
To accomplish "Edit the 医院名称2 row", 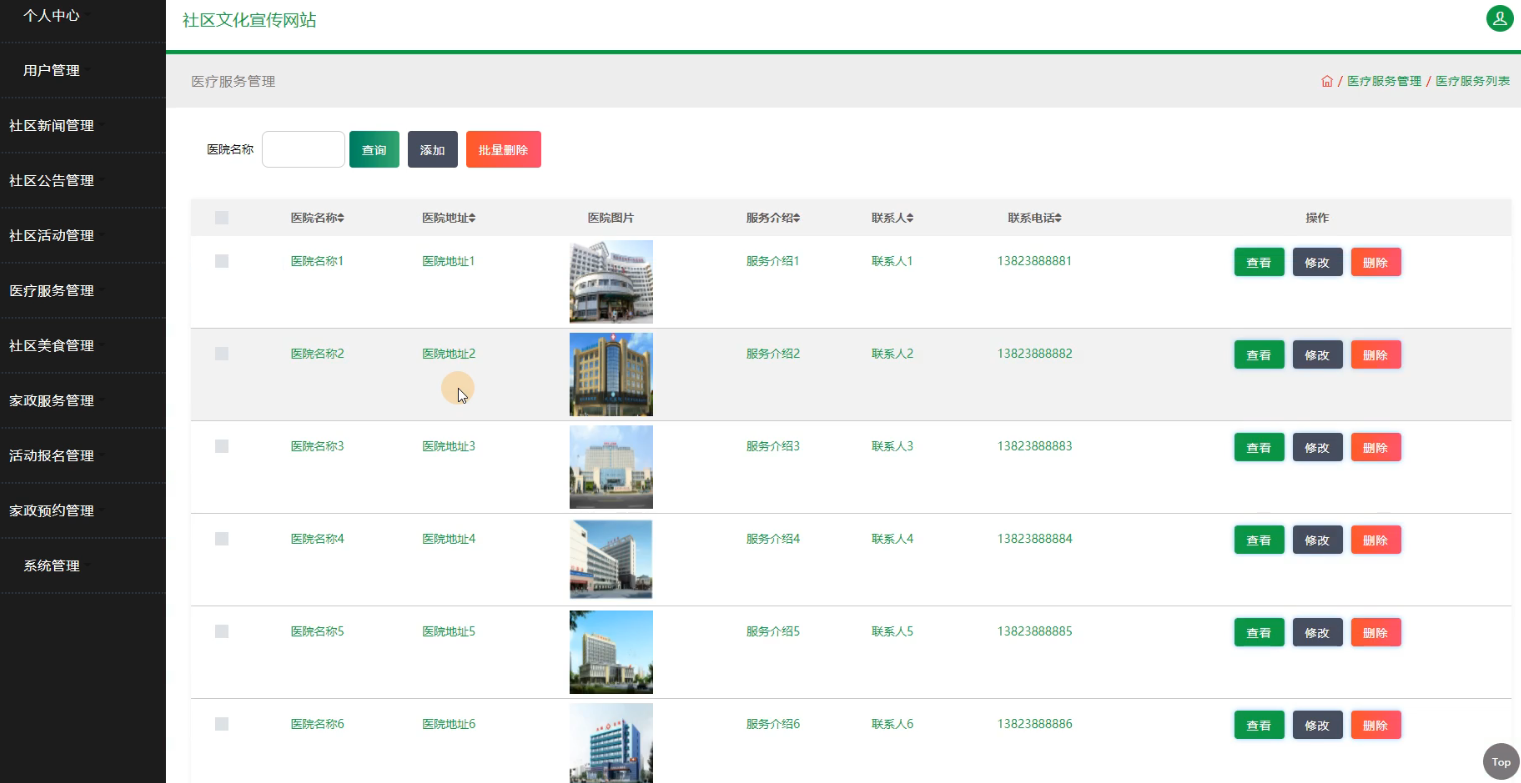I will point(1317,355).
